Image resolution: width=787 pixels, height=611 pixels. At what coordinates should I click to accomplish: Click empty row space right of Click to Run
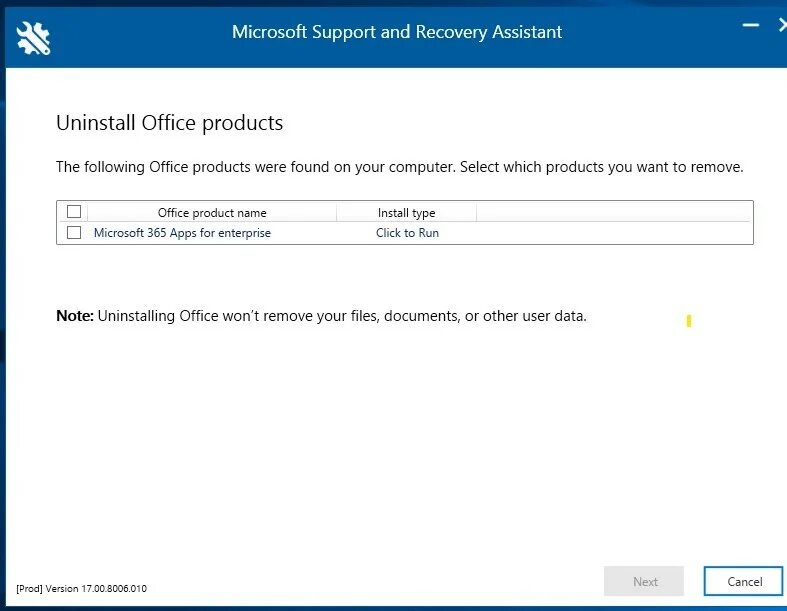(600, 233)
